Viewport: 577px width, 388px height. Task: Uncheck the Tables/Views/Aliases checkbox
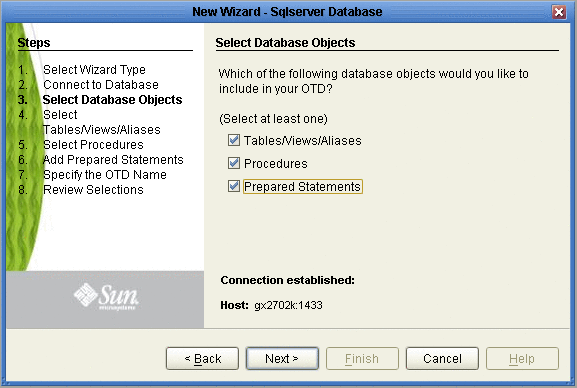tap(234, 141)
